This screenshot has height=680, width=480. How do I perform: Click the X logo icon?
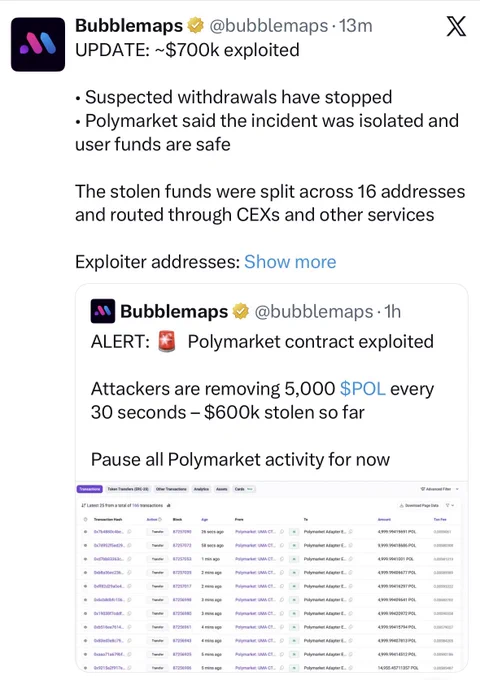(456, 26)
